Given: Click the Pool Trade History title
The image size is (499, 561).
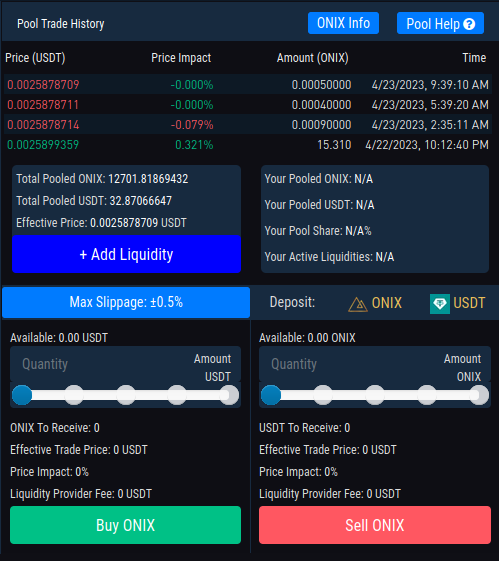Looking at the screenshot, I should [x=61, y=24].
